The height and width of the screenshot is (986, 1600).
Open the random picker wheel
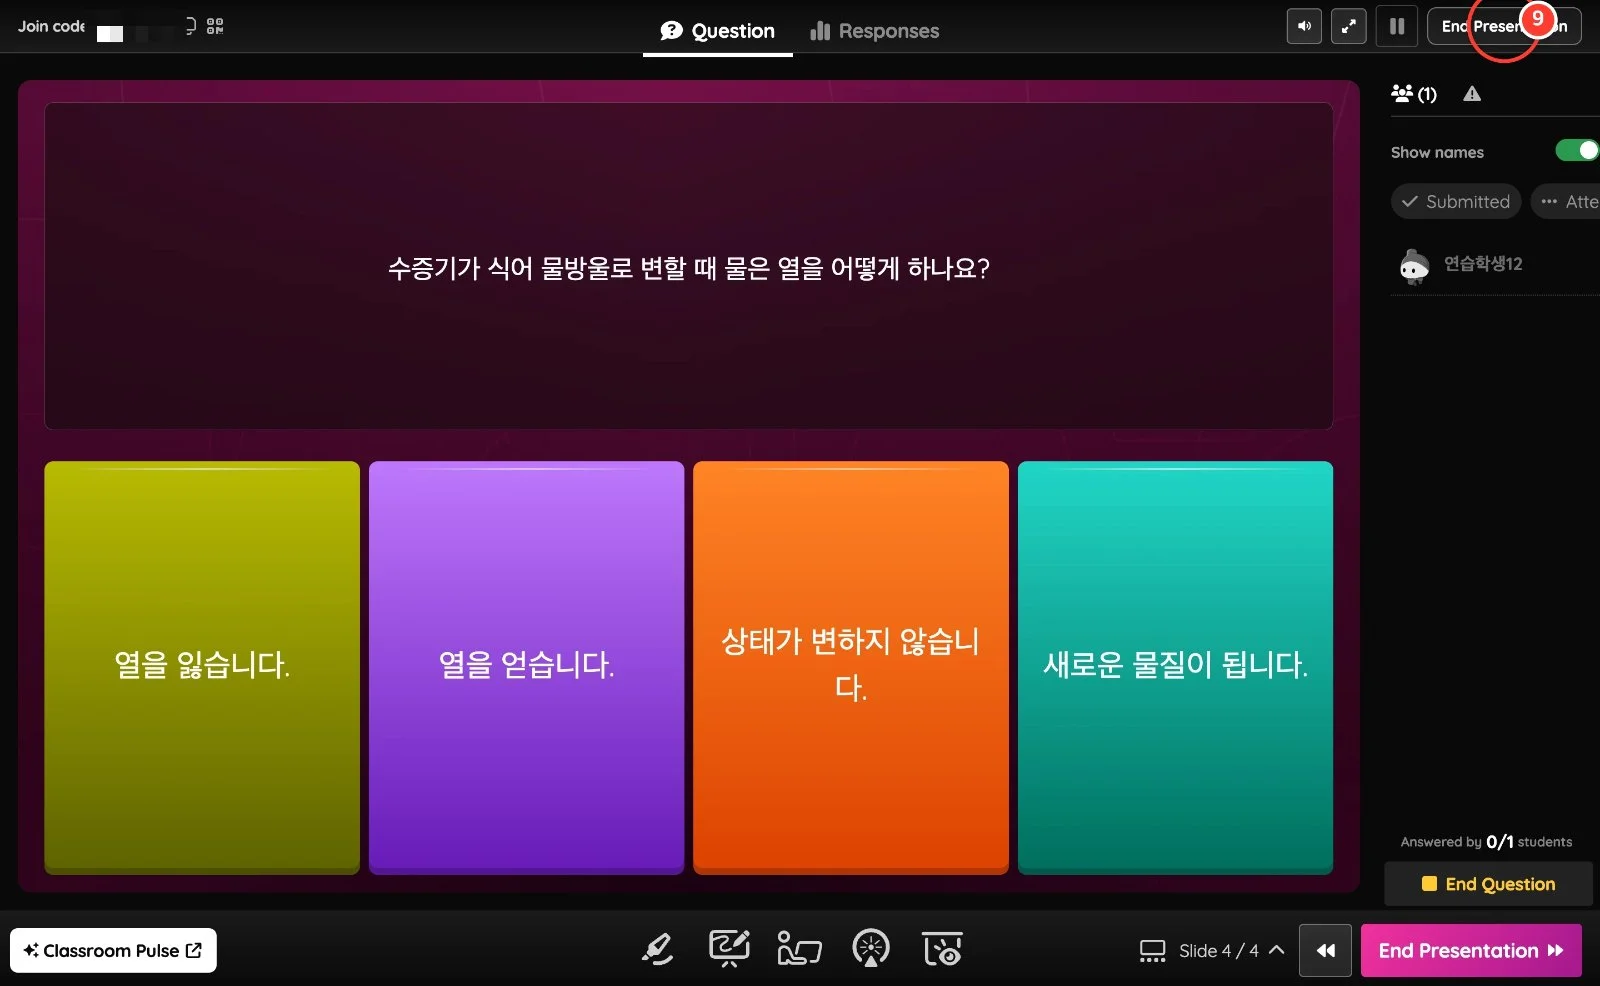(x=871, y=948)
